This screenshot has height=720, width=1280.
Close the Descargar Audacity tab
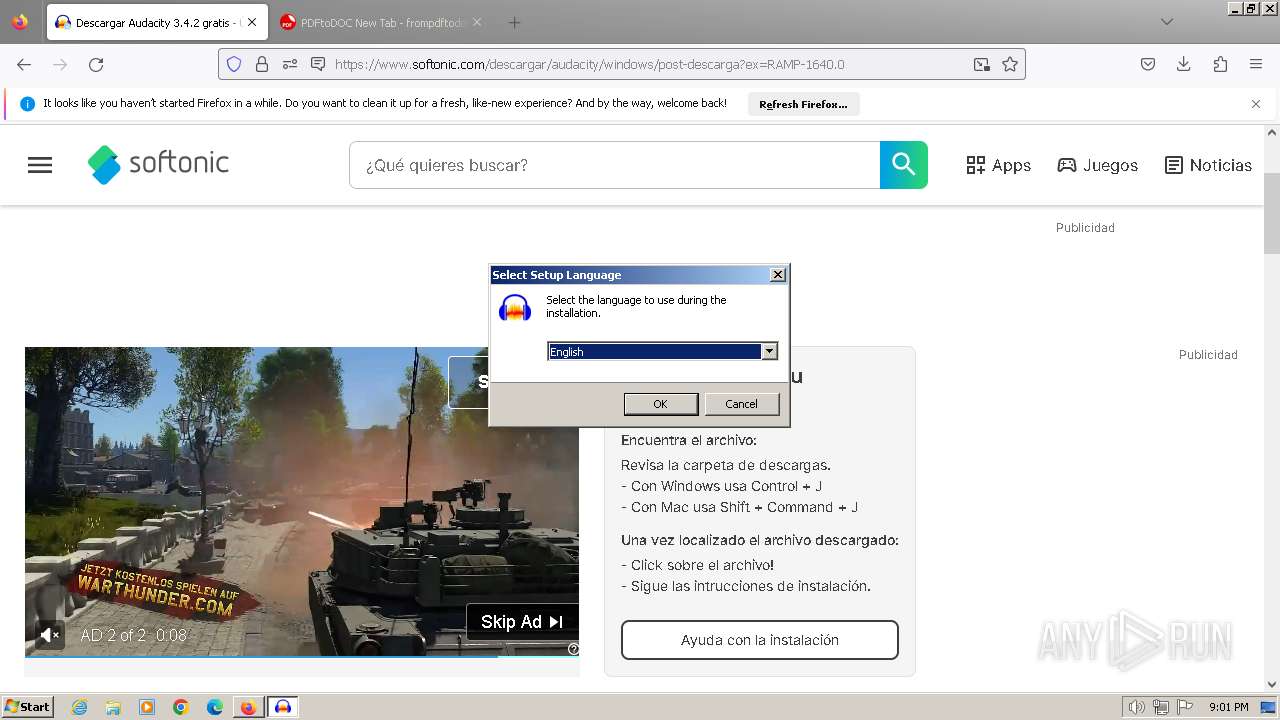(252, 22)
